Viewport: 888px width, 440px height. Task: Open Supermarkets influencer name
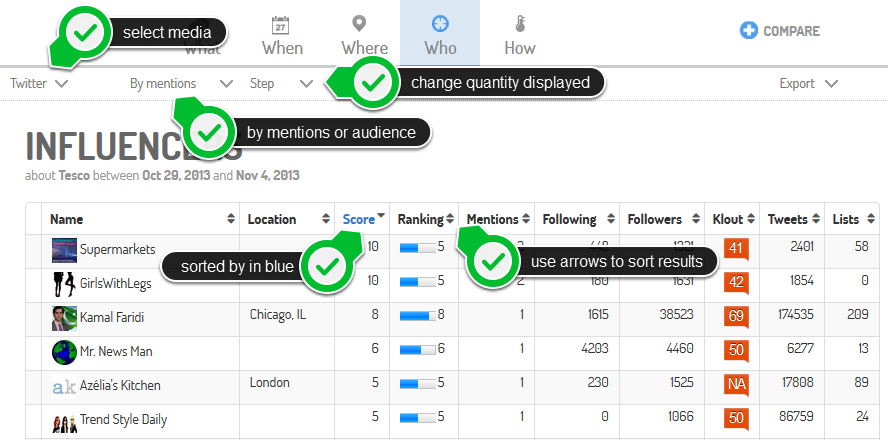point(117,249)
